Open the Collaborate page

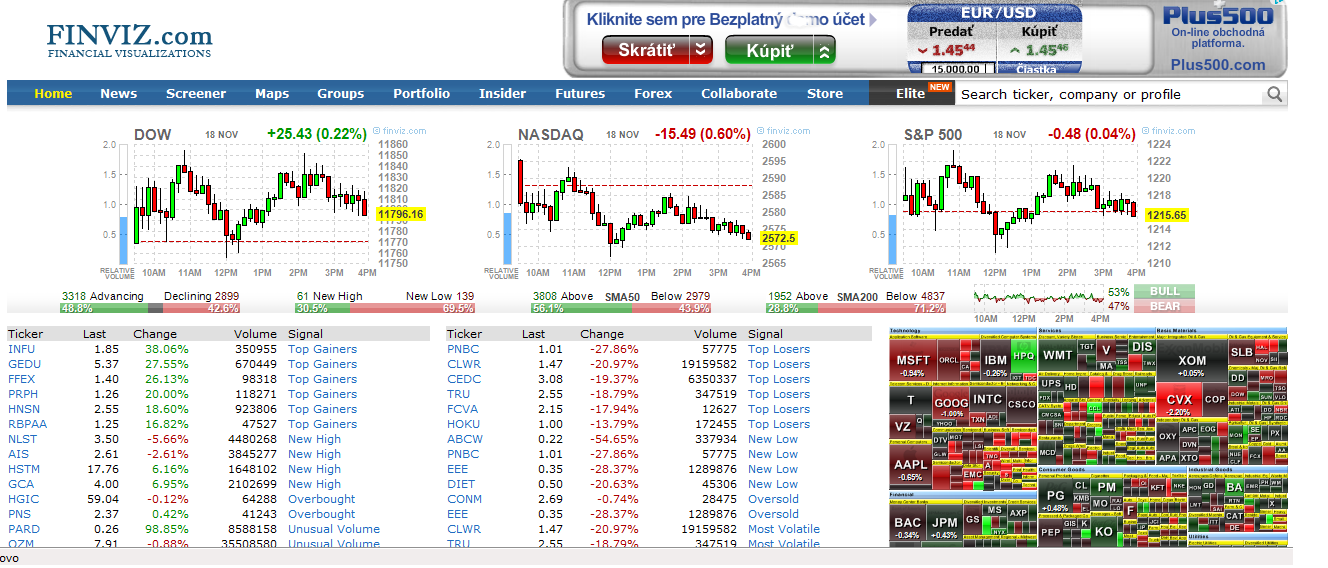pos(739,93)
